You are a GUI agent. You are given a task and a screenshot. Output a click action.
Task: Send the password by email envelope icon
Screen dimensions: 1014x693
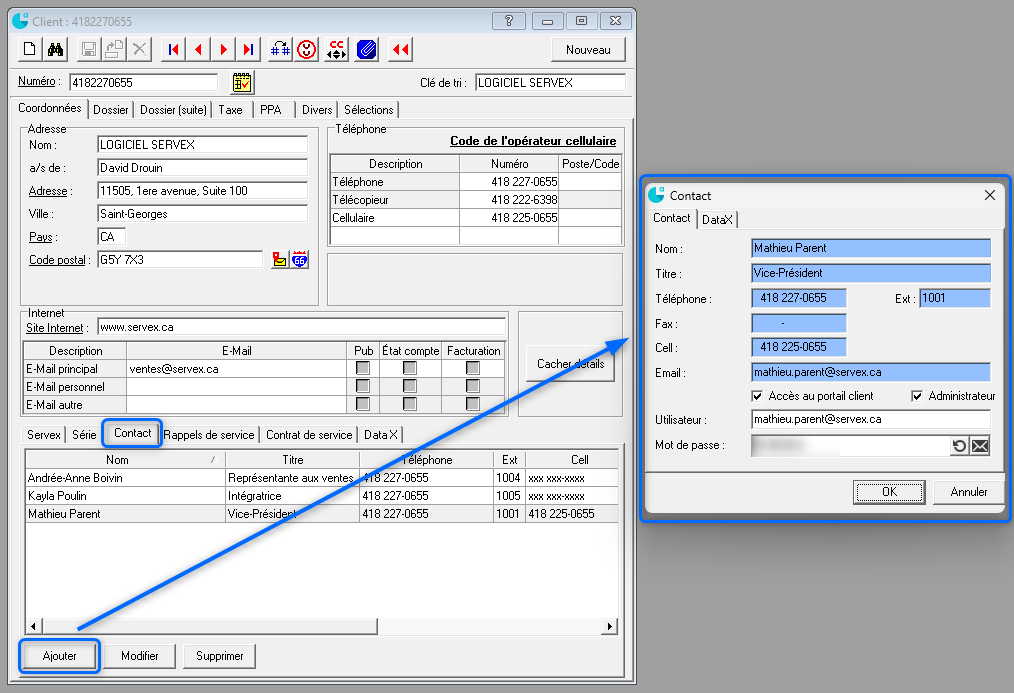point(980,446)
